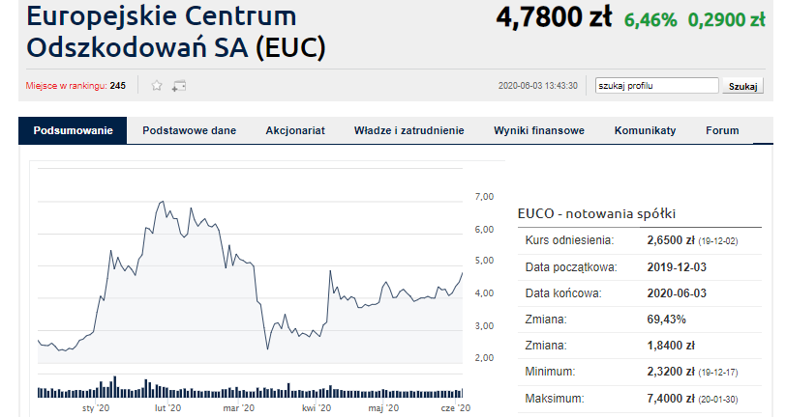Switch to Podstawowe dane tab
This screenshot has height=417, width=786.
pos(189,131)
